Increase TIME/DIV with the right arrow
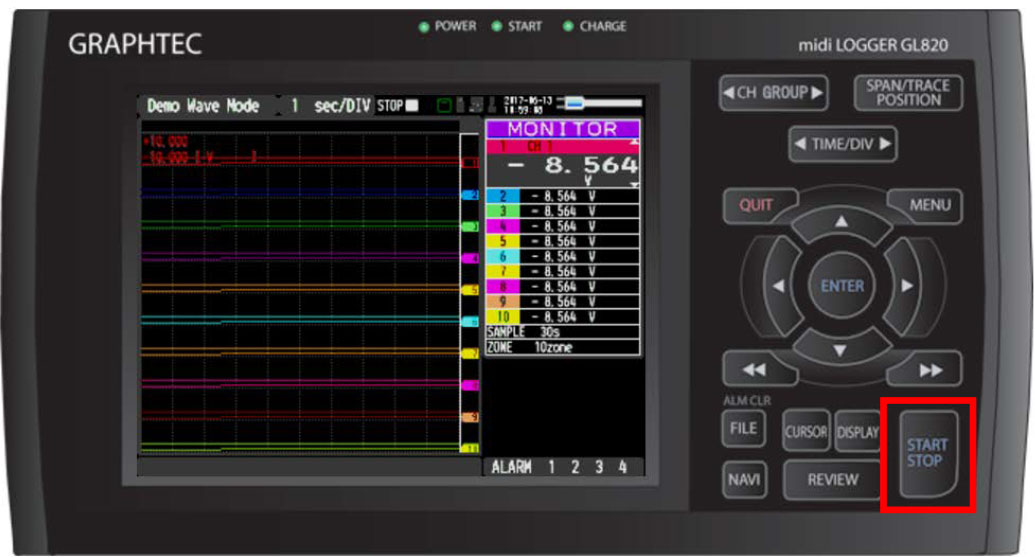This screenshot has height=557, width=1035. coord(885,144)
